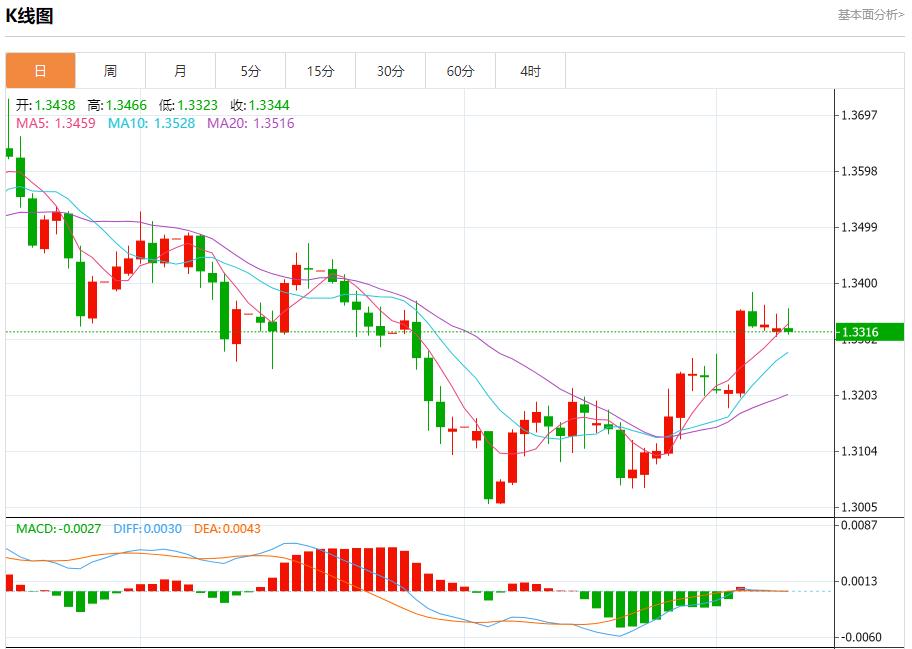Click the 0.0087 MACD axis label
Screen dimensions: 912x649
859,525
